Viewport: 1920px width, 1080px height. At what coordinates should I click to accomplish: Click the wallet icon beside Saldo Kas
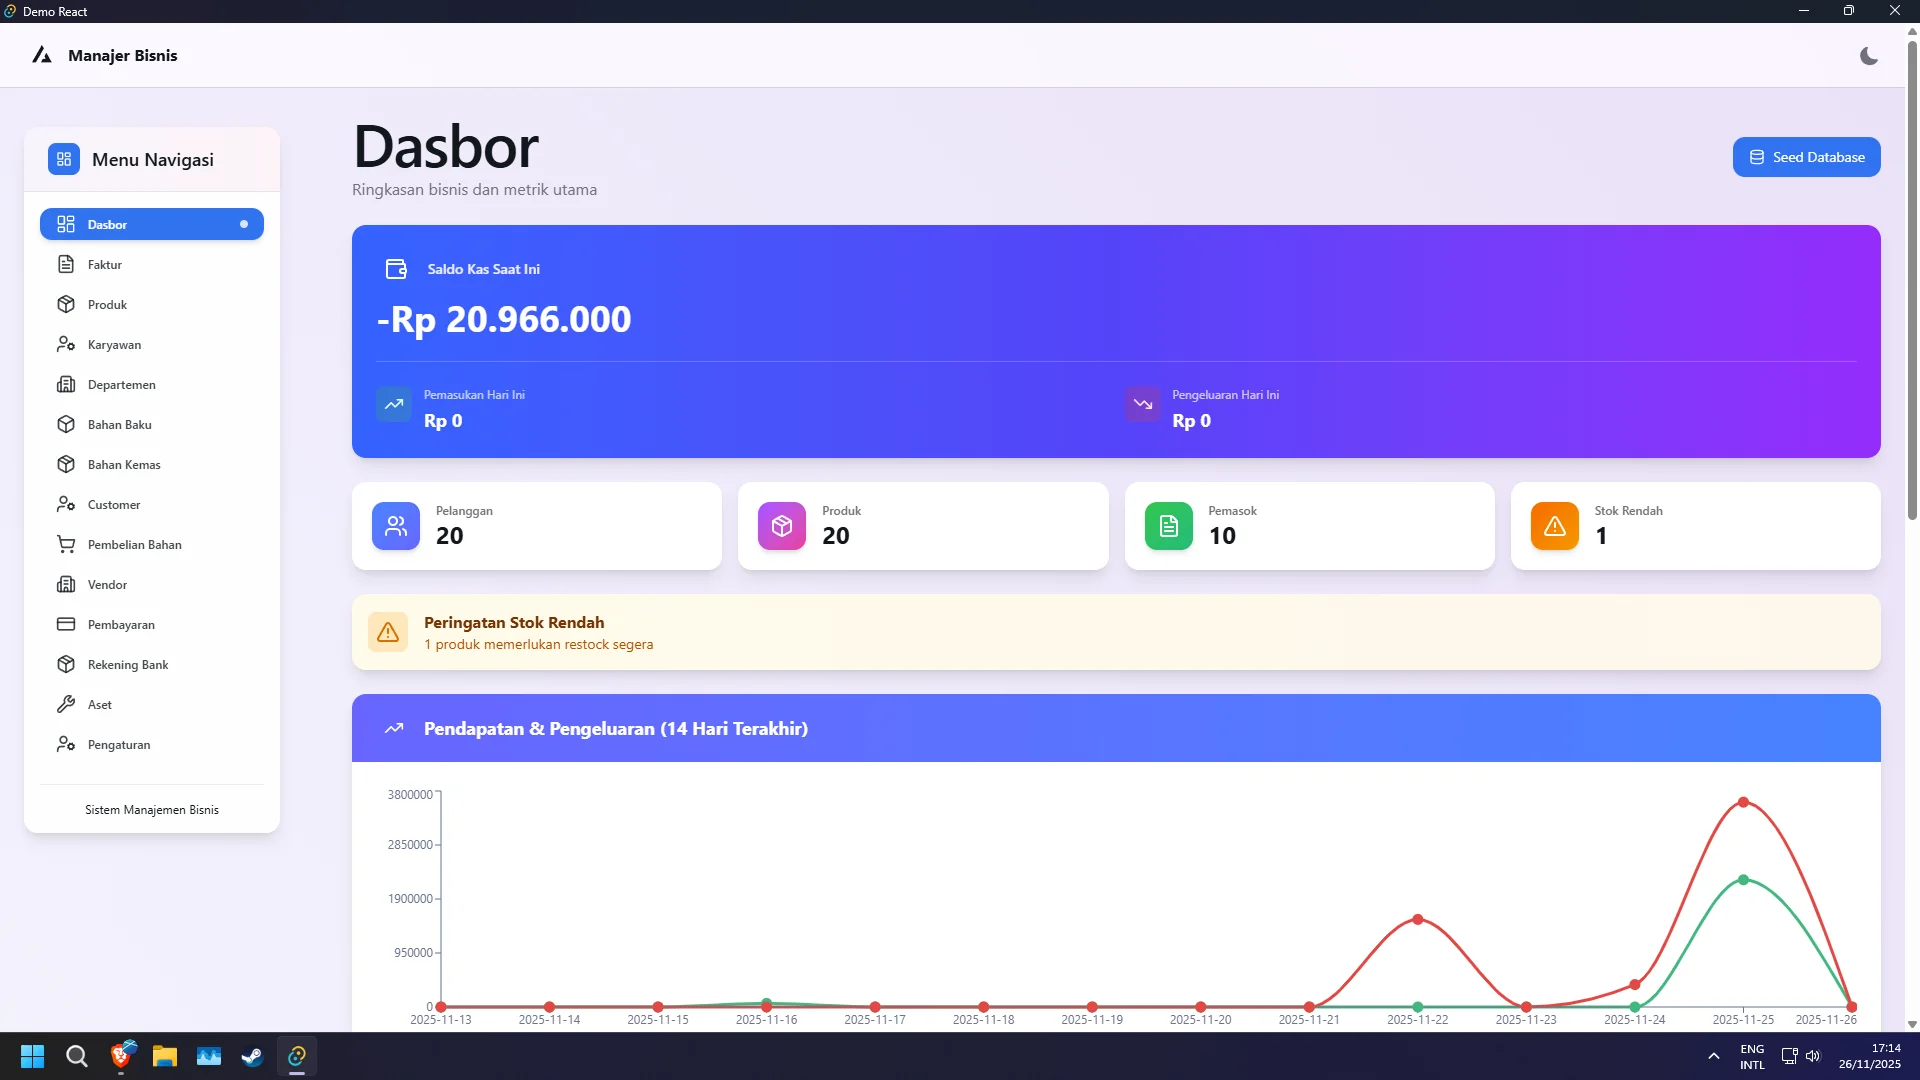click(396, 269)
